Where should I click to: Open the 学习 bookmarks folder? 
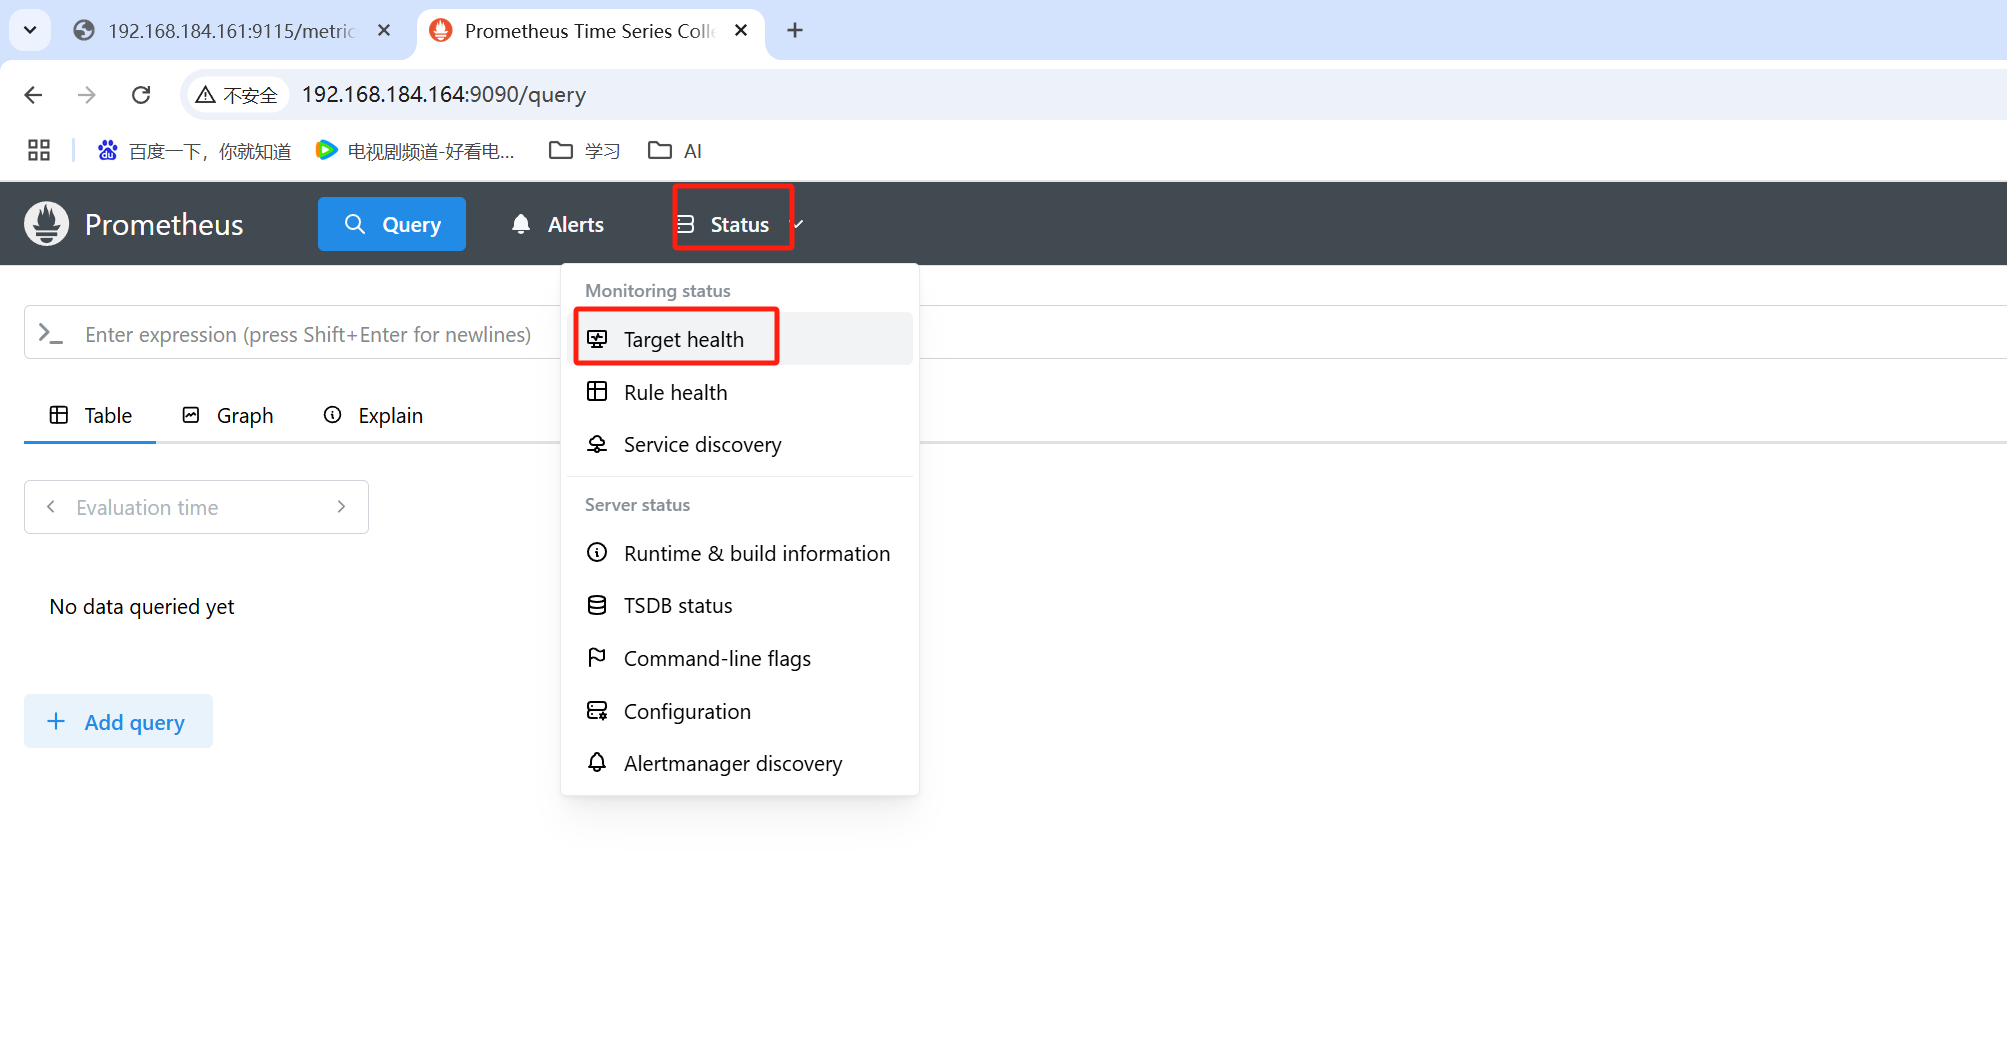point(585,151)
